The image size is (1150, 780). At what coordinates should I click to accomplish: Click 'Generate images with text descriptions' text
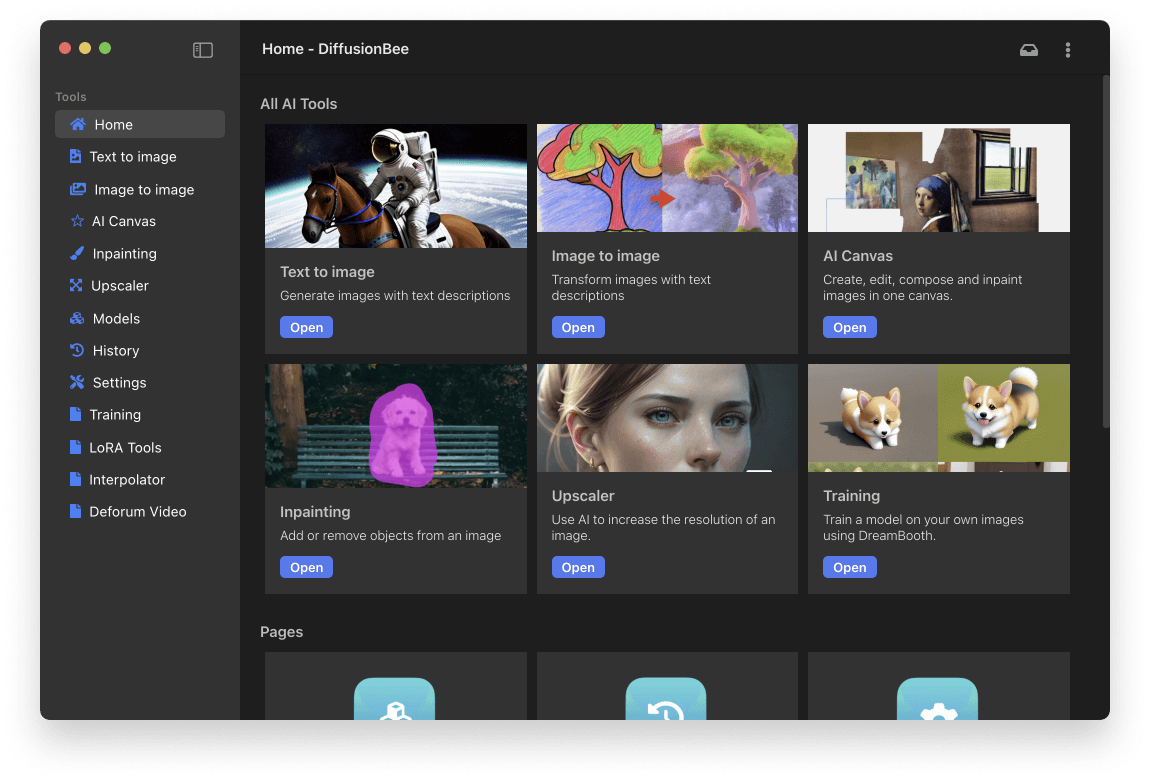click(395, 295)
